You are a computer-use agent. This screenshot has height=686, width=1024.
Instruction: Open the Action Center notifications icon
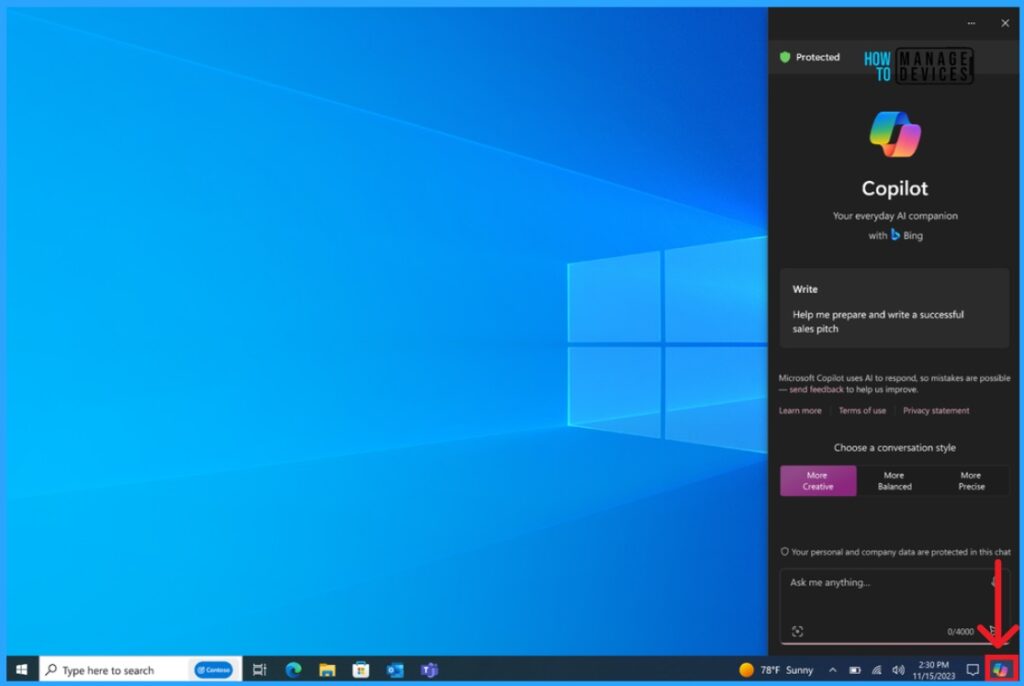click(x=972, y=670)
